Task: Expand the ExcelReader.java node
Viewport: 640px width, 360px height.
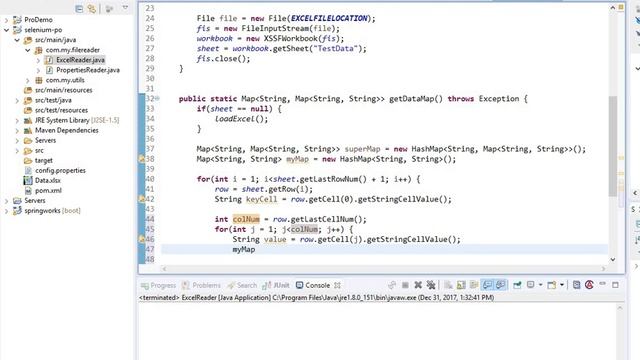Action: [x=38, y=60]
